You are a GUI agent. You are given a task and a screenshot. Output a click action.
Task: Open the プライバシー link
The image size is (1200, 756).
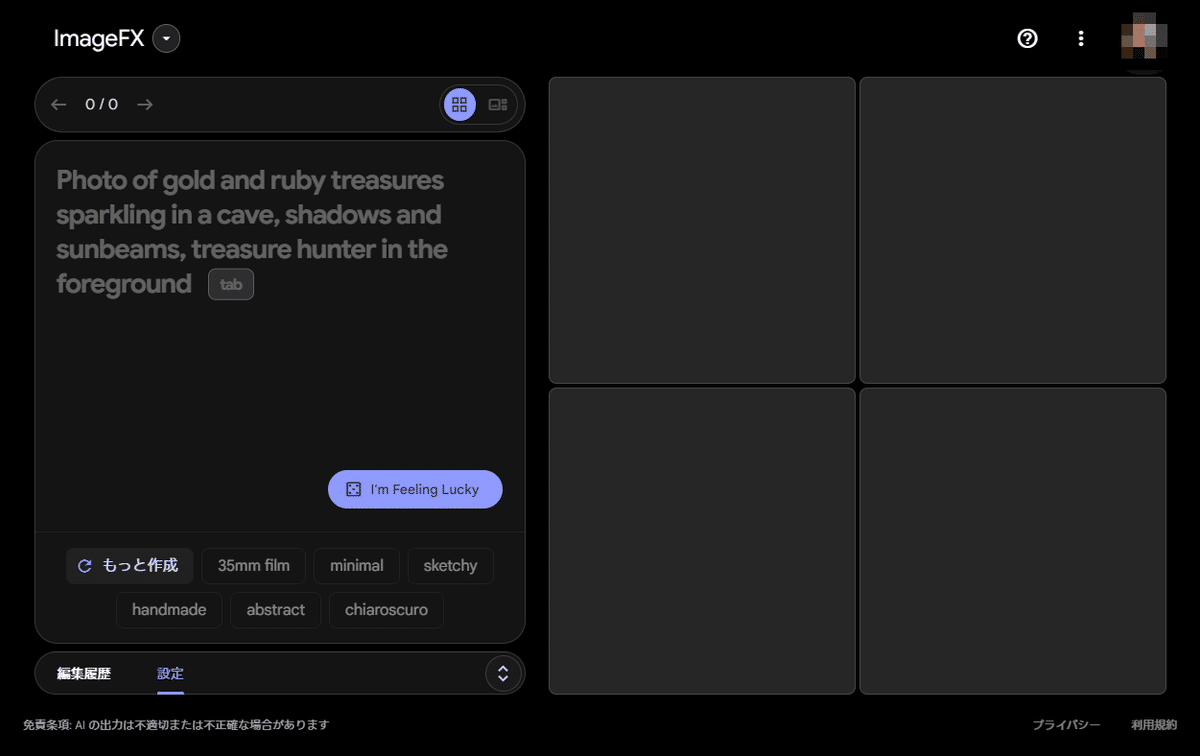click(1065, 724)
